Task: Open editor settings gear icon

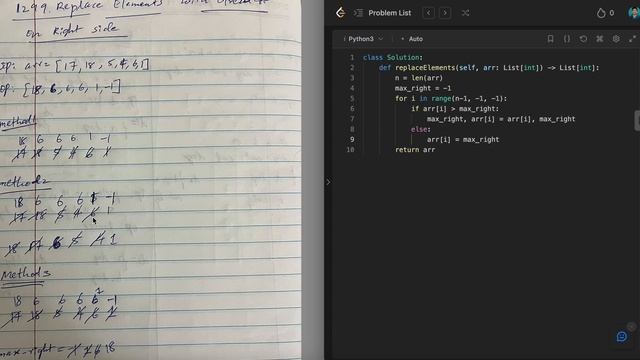Action: click(x=616, y=39)
